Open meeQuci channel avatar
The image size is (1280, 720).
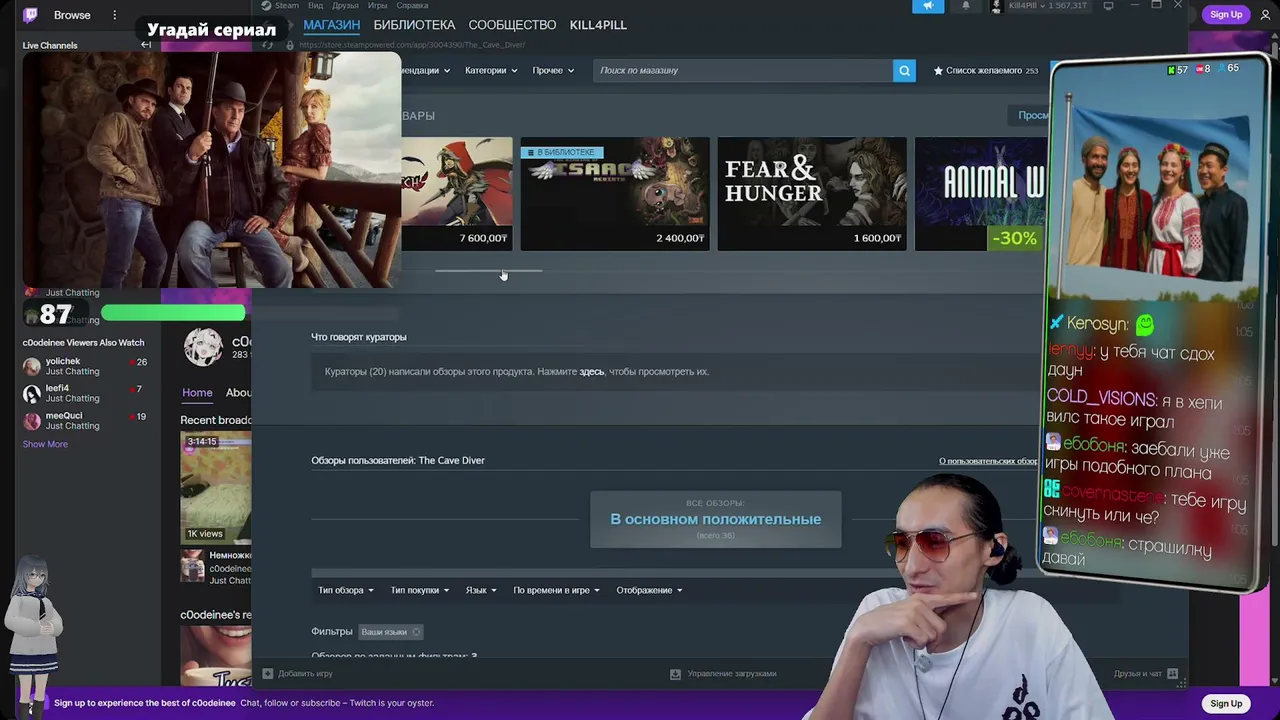[x=32, y=420]
